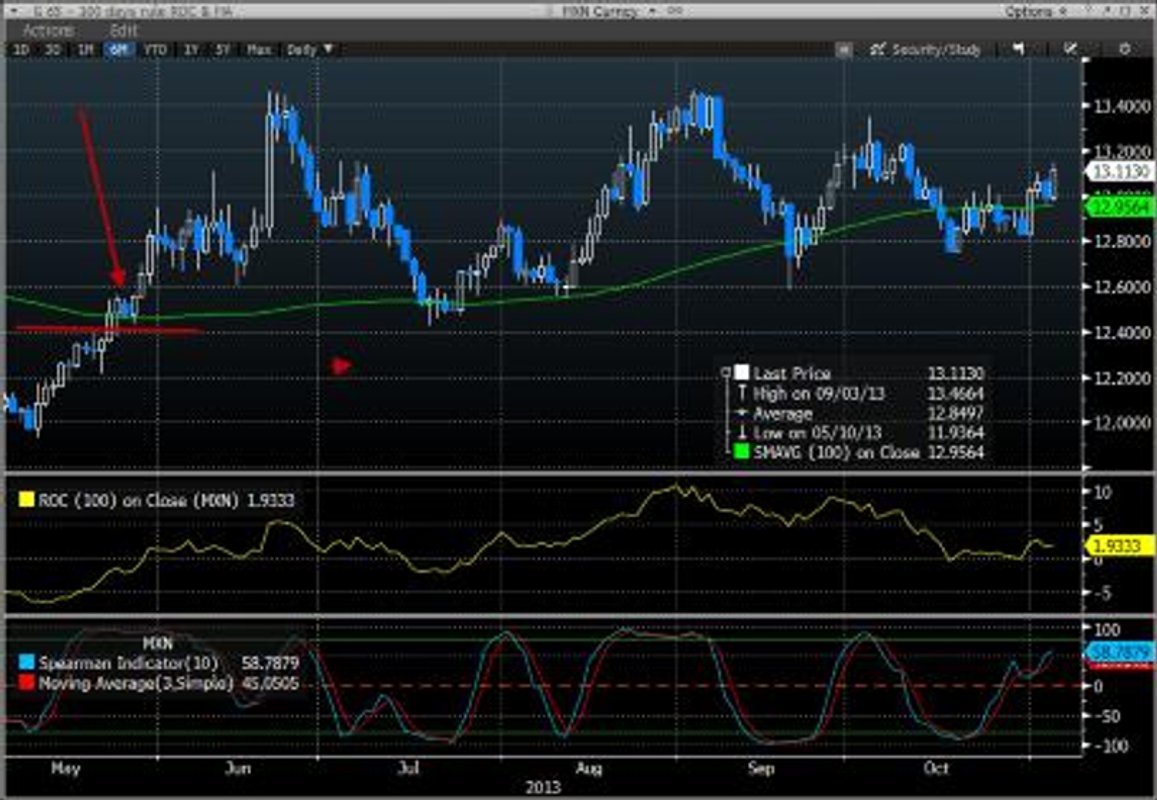Screen dimensions: 1157x800
Task: Click the red horizontal support line on the chart
Action: point(108,329)
